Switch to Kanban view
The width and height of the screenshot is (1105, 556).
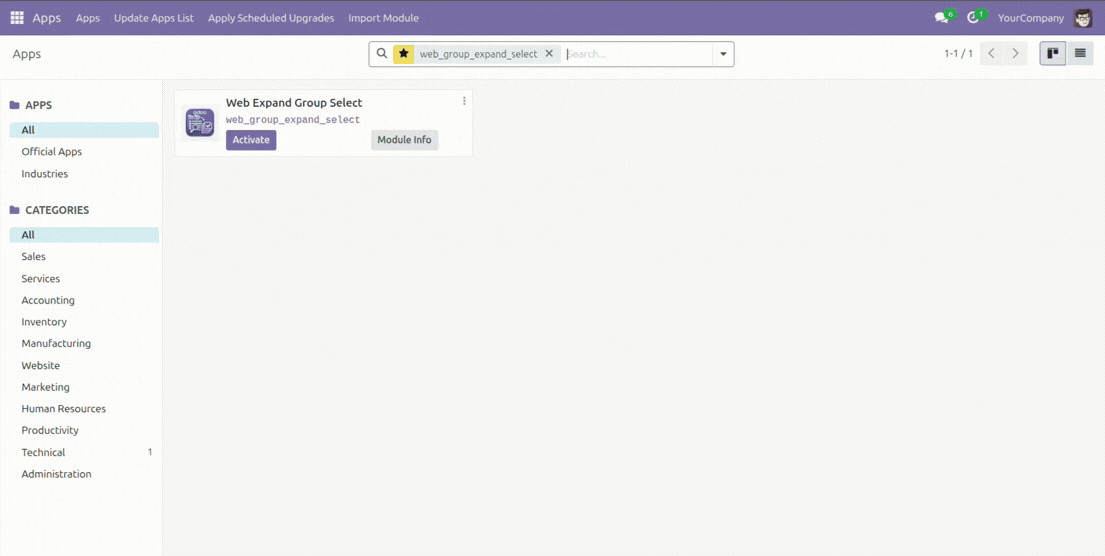(1053, 54)
